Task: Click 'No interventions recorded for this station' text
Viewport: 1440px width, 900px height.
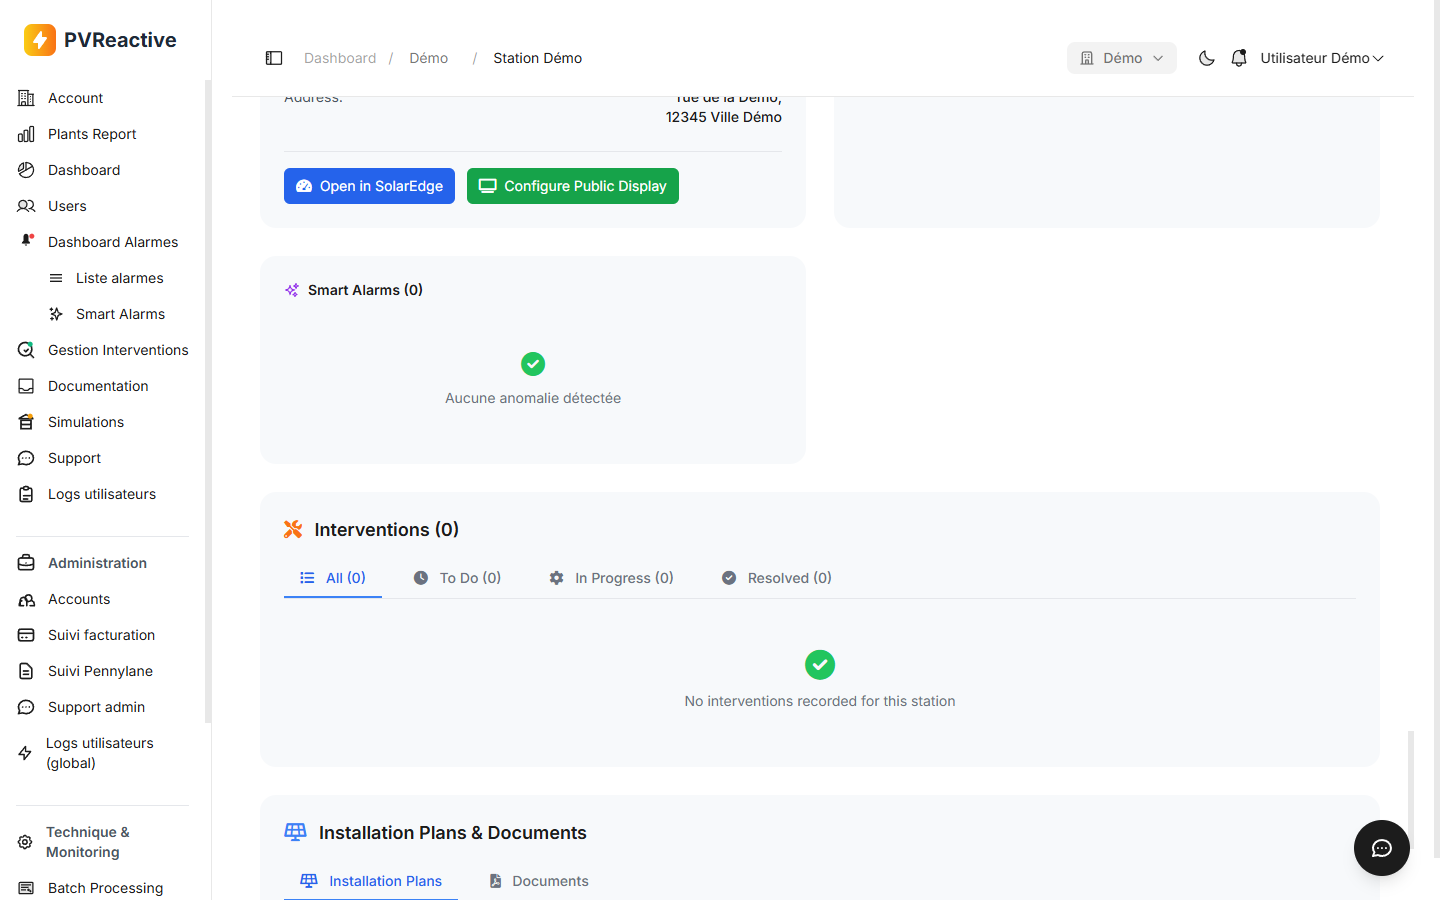Action: click(x=820, y=701)
